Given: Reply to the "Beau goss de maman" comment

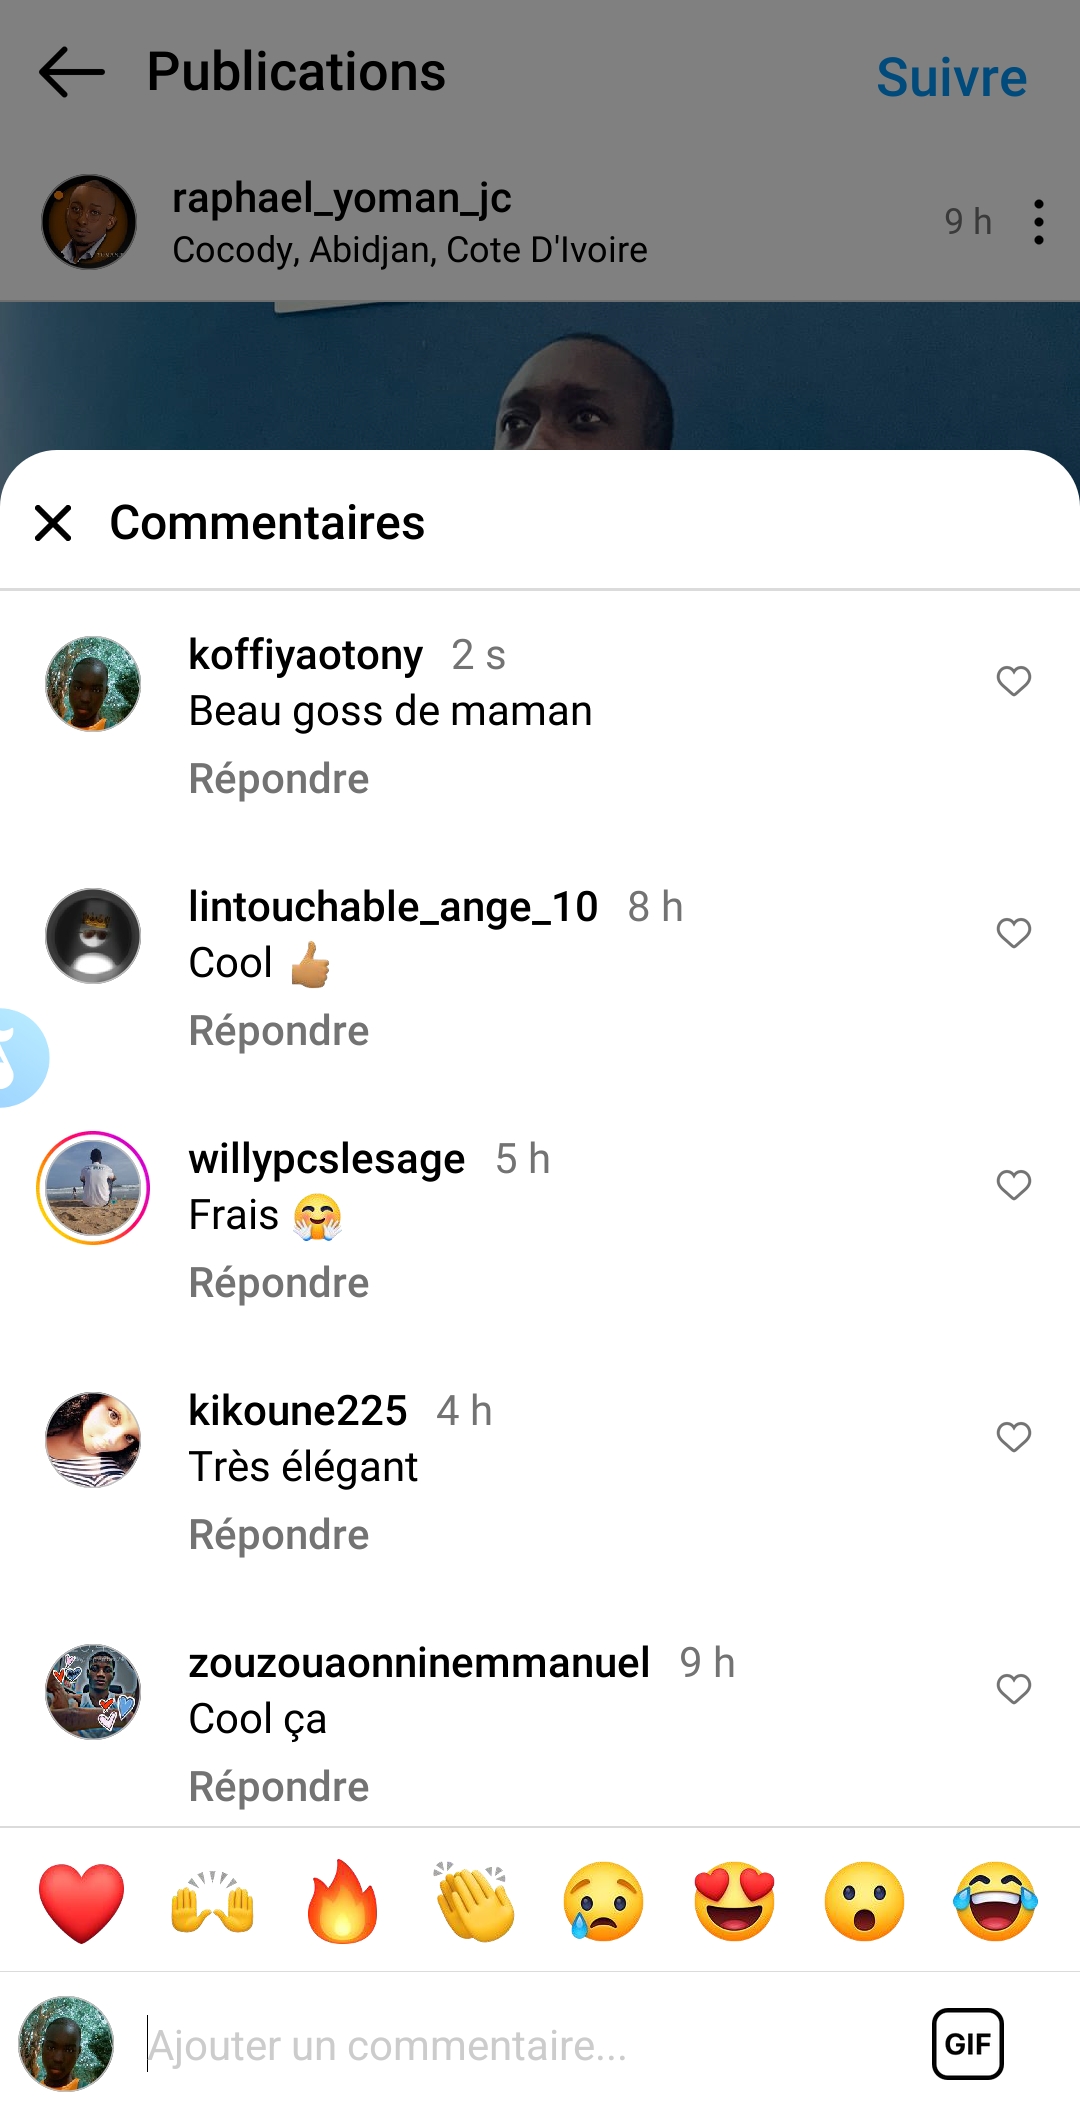Looking at the screenshot, I should coord(279,779).
